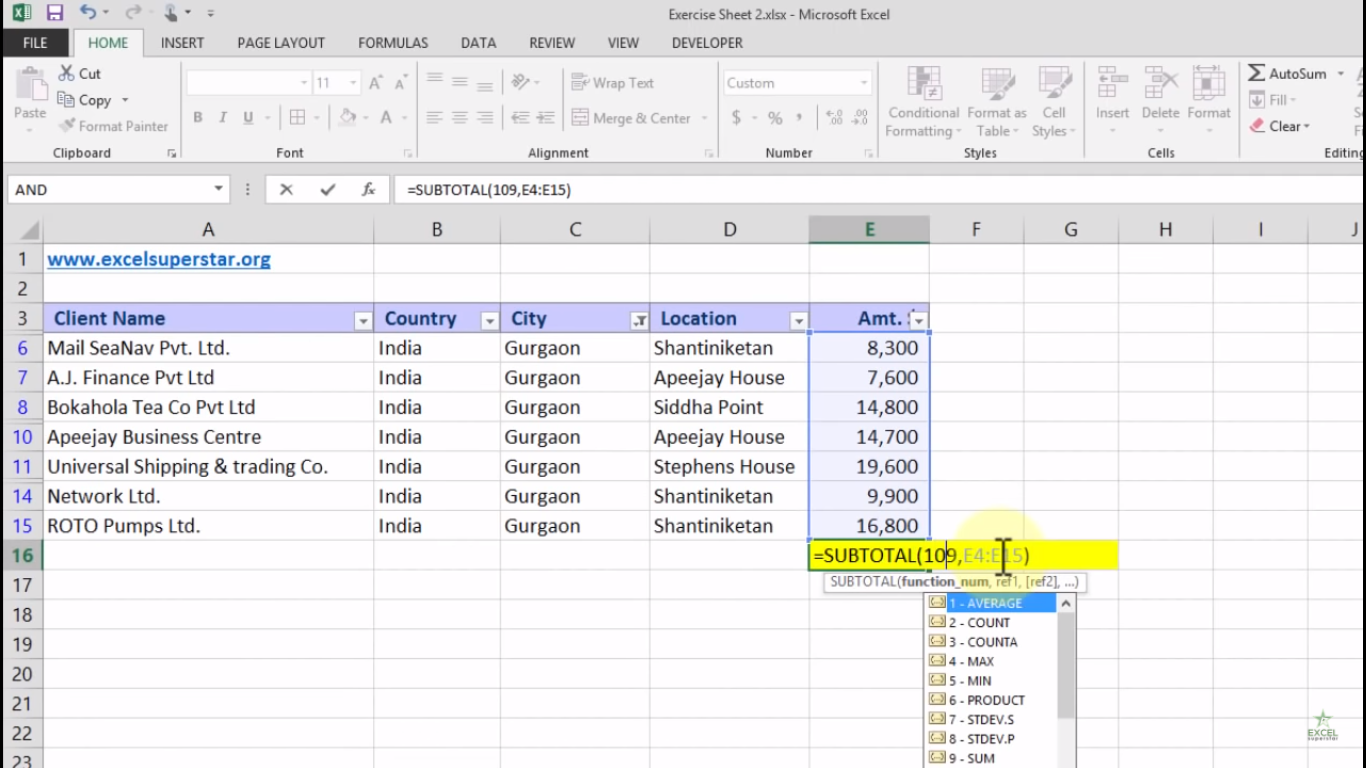Screen dimensions: 1366x768
Task: Click the Redo arrow icon
Action: [132, 13]
